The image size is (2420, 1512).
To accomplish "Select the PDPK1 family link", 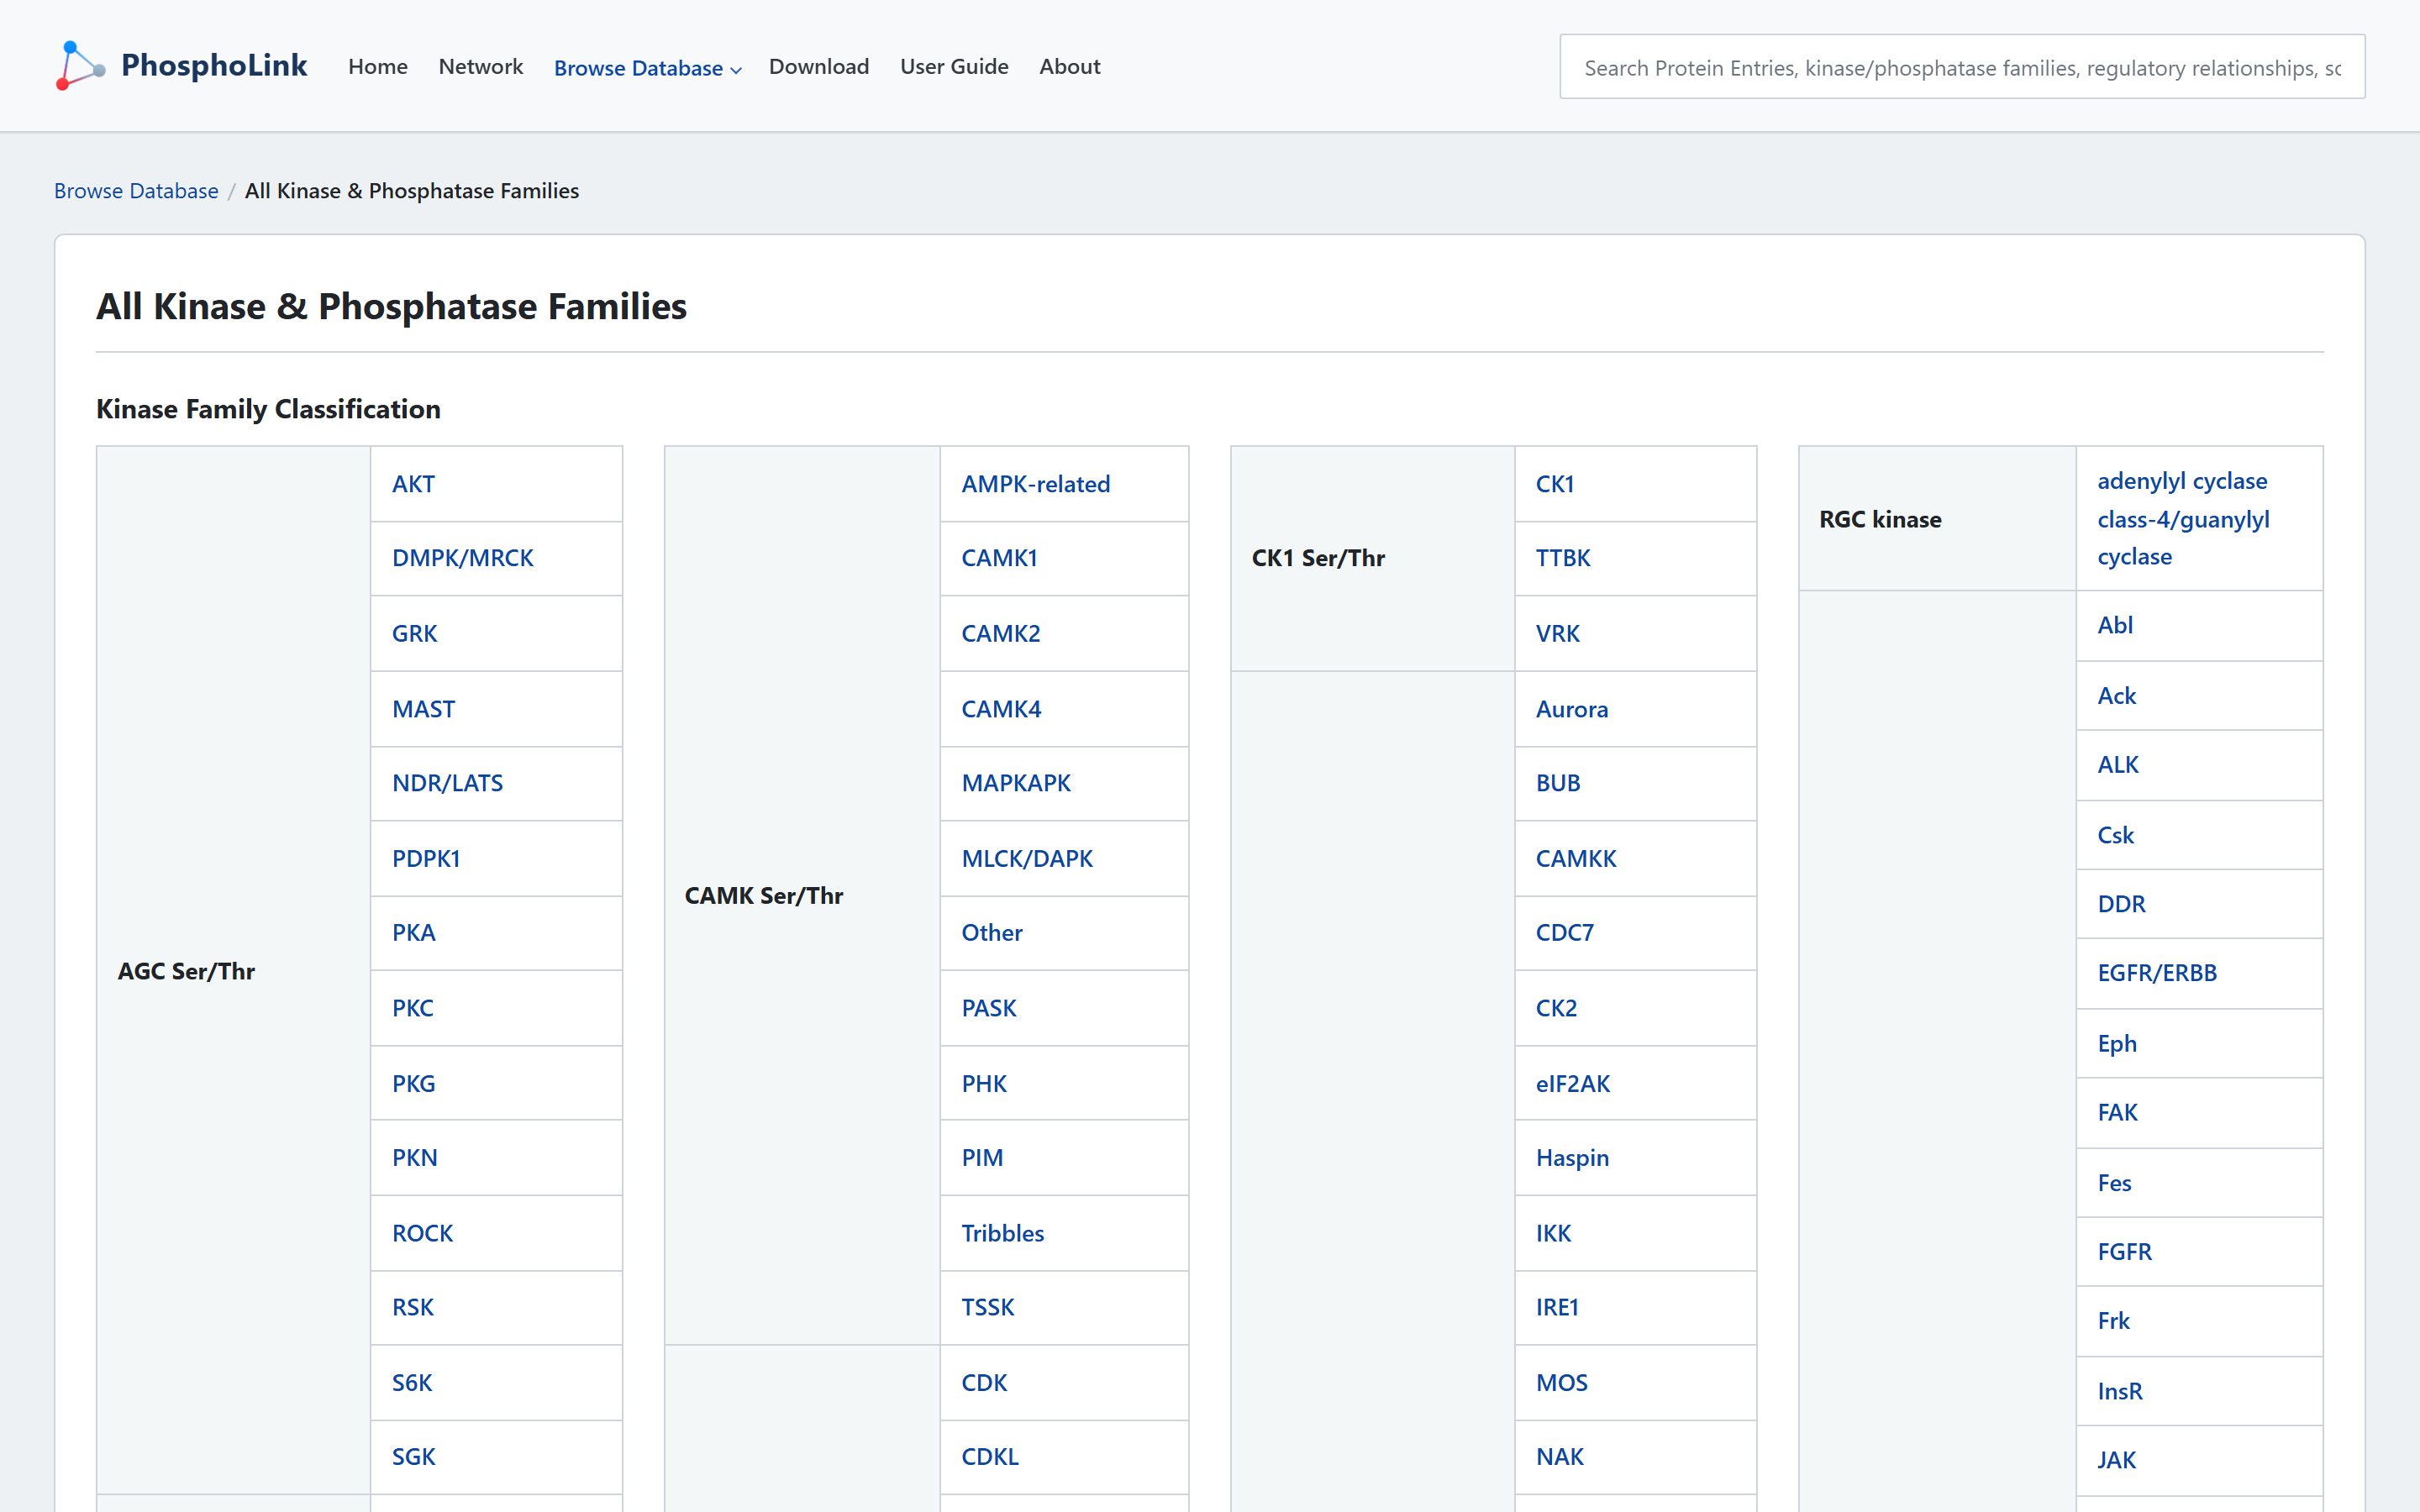I will click(426, 859).
